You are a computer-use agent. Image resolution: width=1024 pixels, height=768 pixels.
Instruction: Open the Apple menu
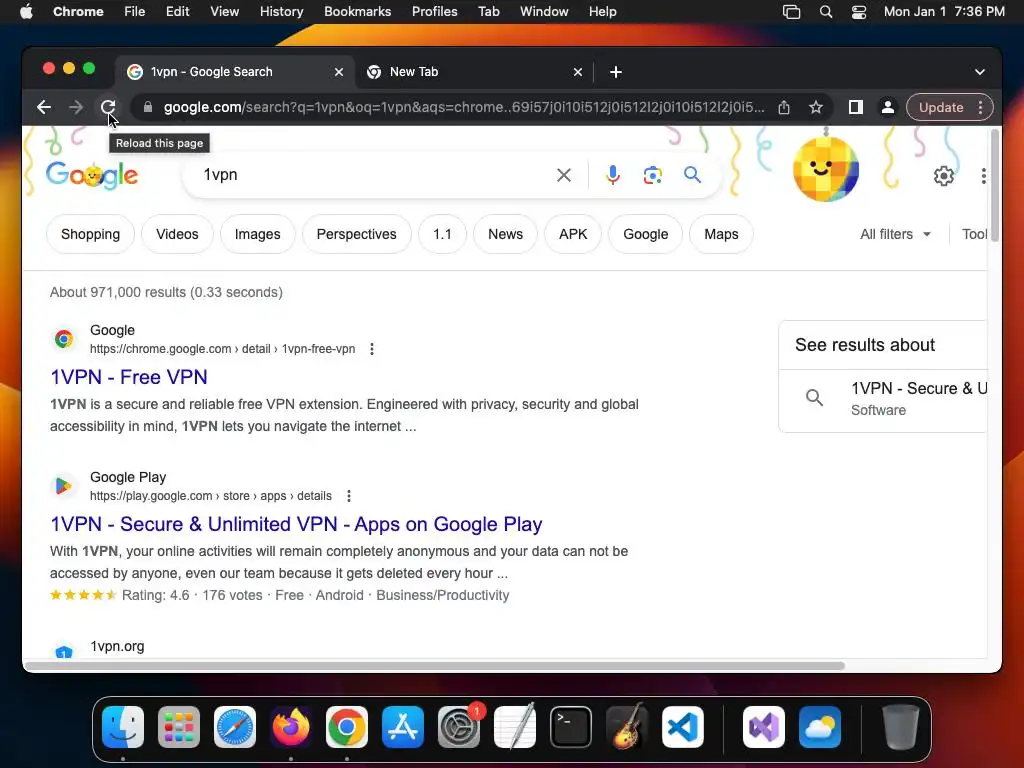(26, 12)
